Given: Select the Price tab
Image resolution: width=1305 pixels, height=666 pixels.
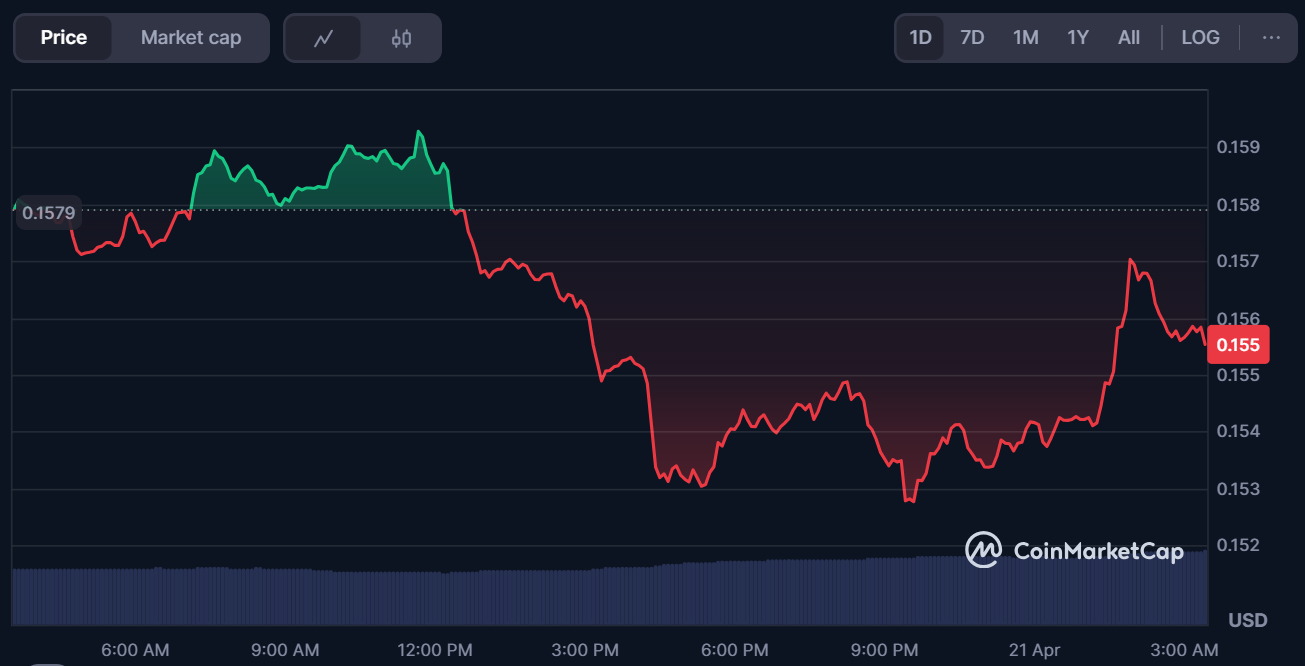Looking at the screenshot, I should click(64, 38).
